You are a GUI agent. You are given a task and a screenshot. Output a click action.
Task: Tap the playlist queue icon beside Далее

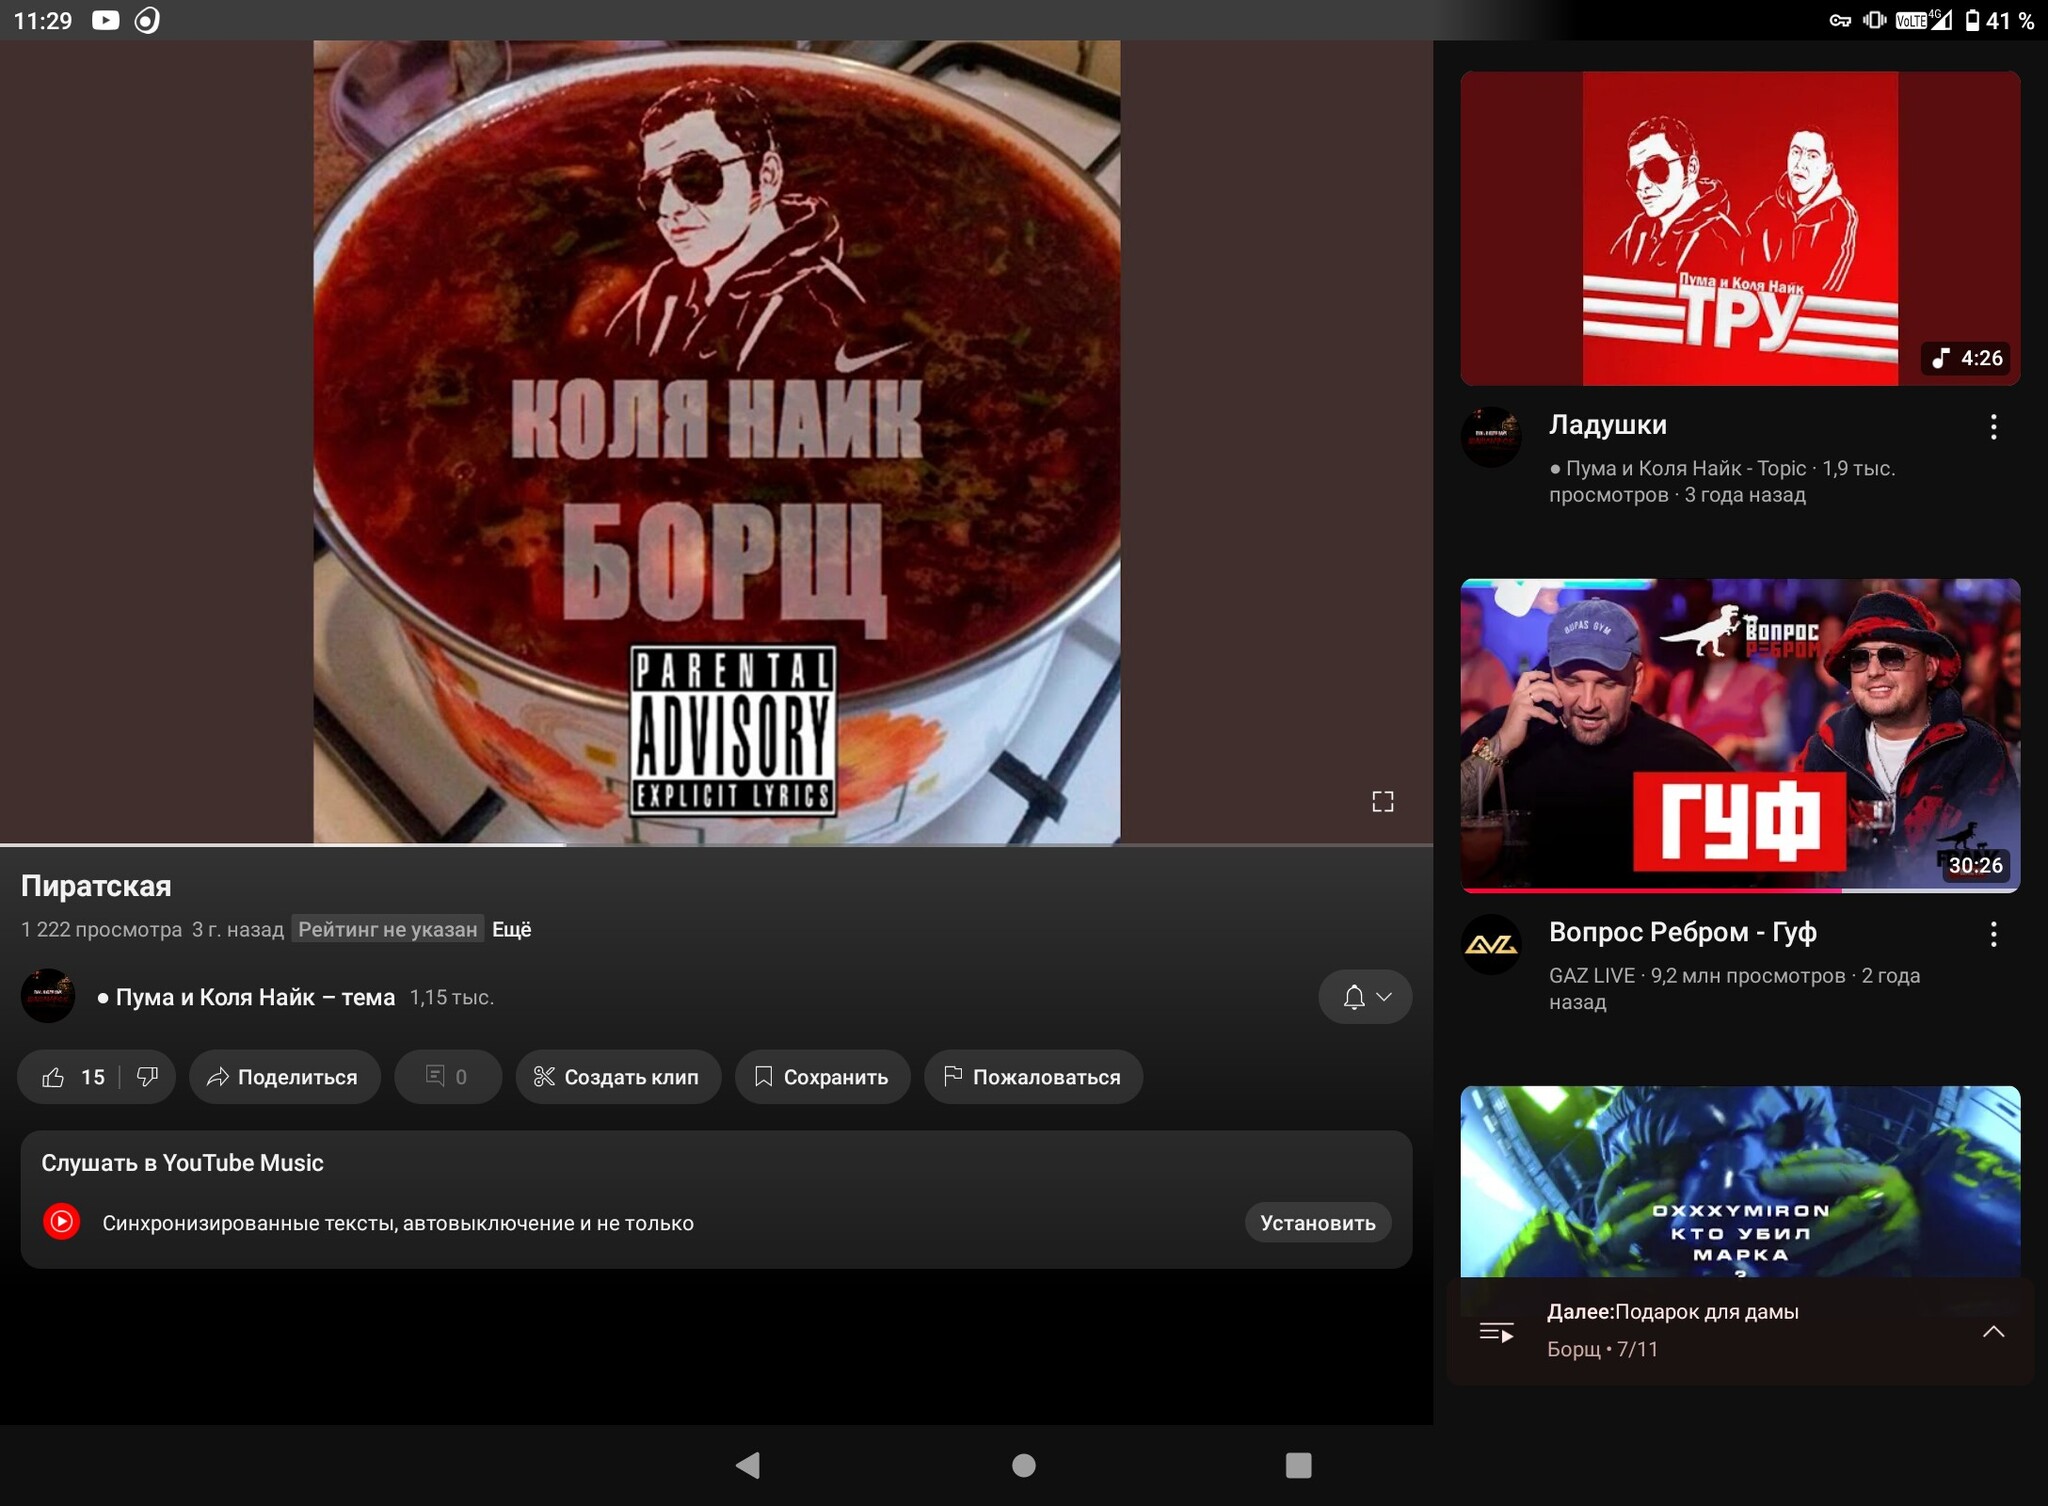click(1496, 1332)
